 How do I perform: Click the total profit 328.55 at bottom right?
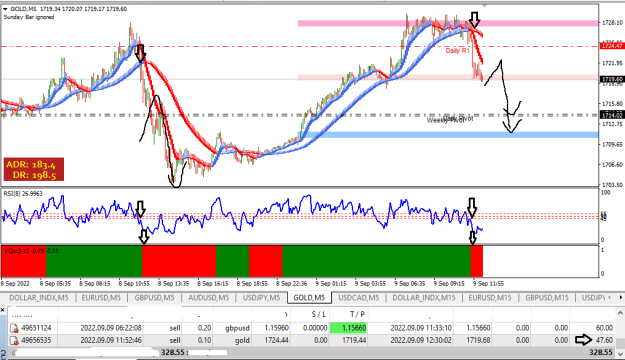pyautogui.click(x=600, y=352)
